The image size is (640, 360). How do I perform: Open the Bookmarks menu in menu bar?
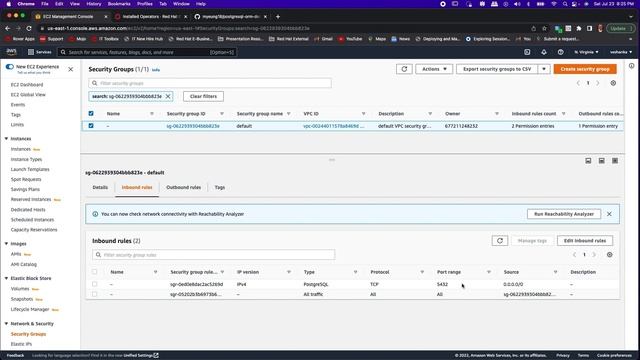pos(119,4)
